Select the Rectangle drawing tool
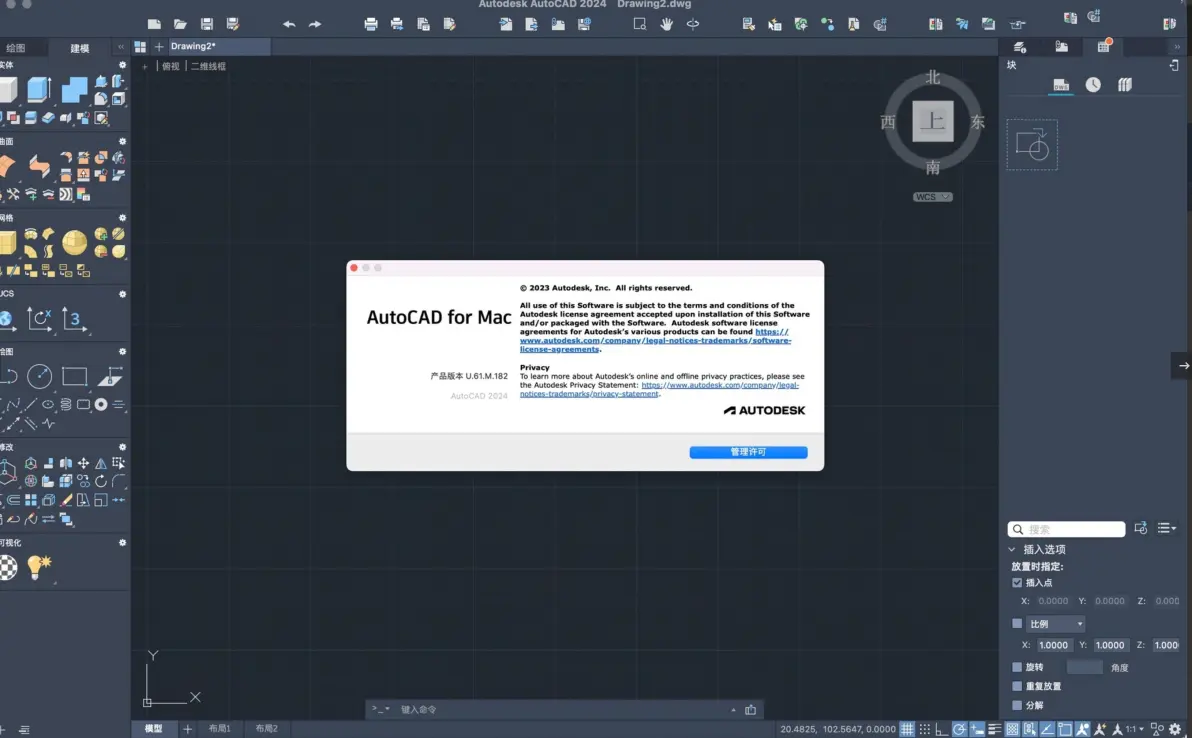 (74, 376)
